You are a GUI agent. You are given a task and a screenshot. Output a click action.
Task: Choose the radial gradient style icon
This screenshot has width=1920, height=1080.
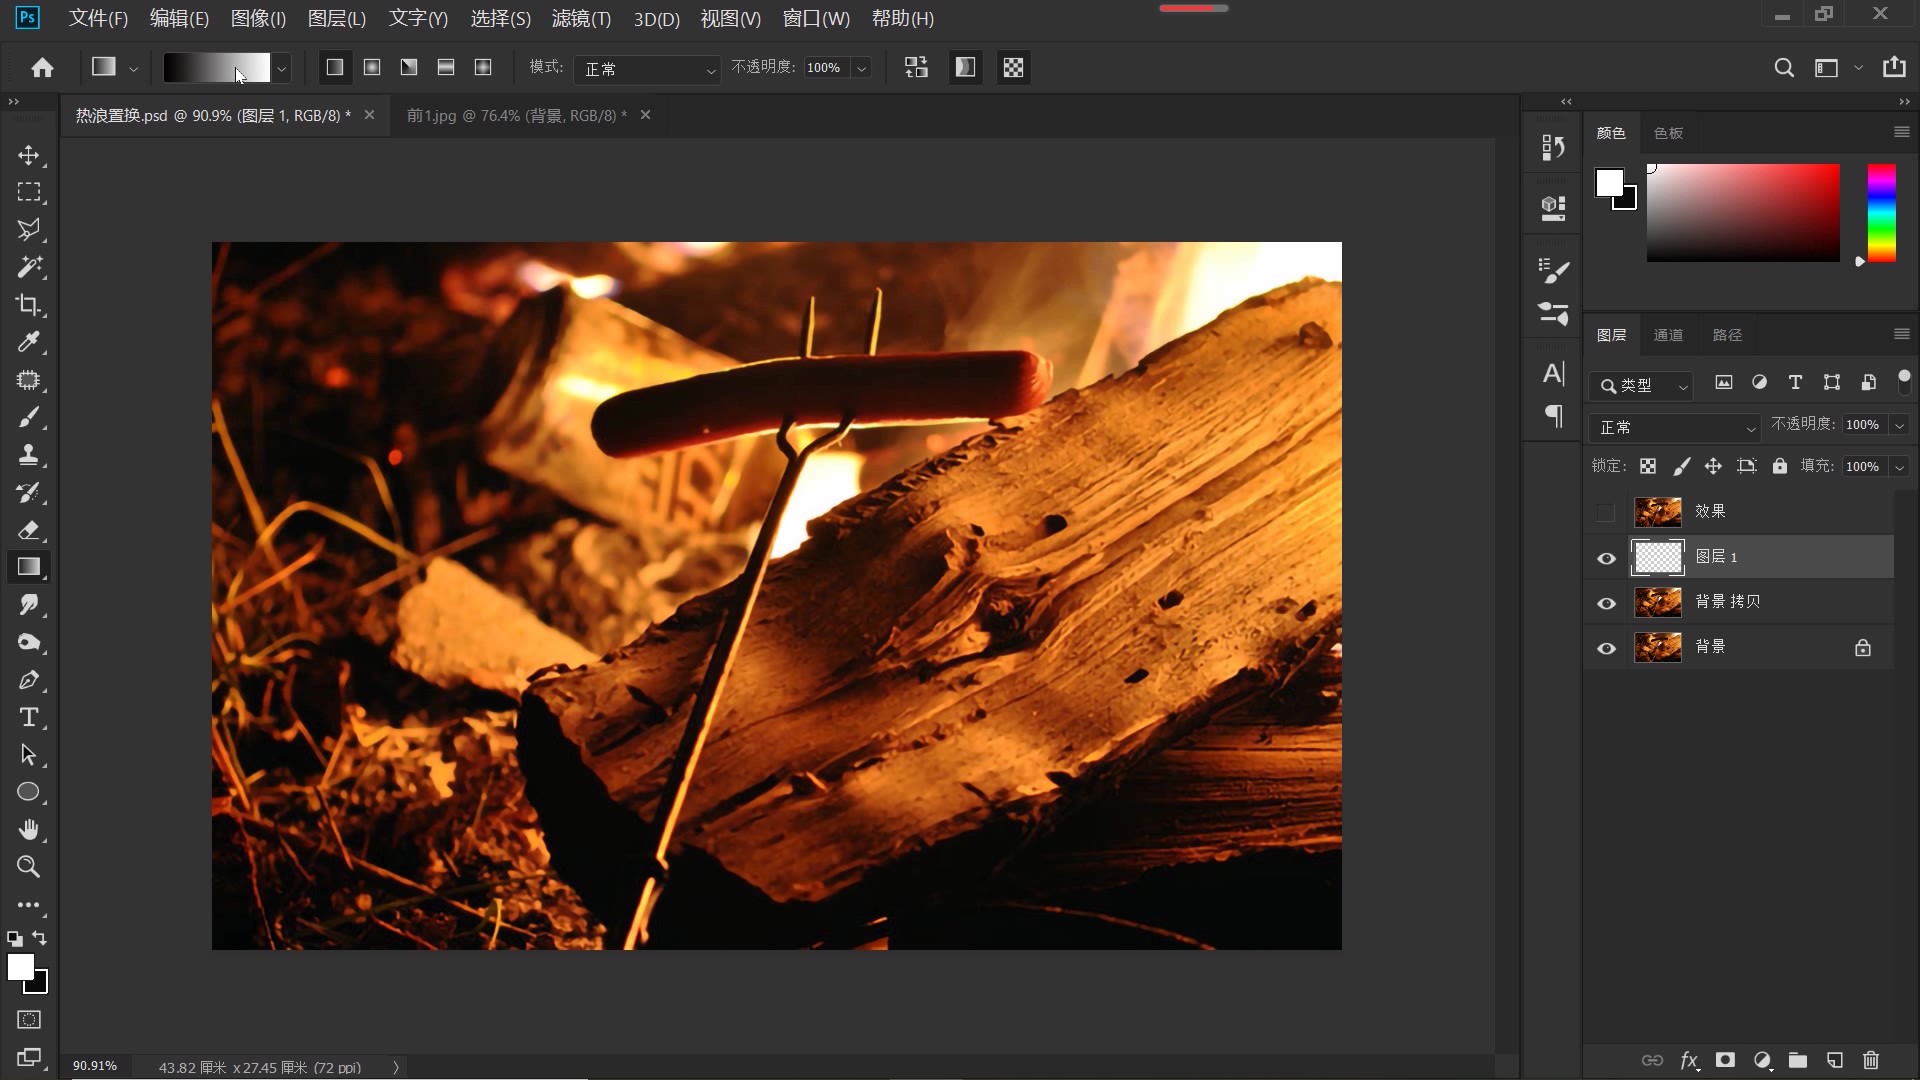click(x=372, y=67)
